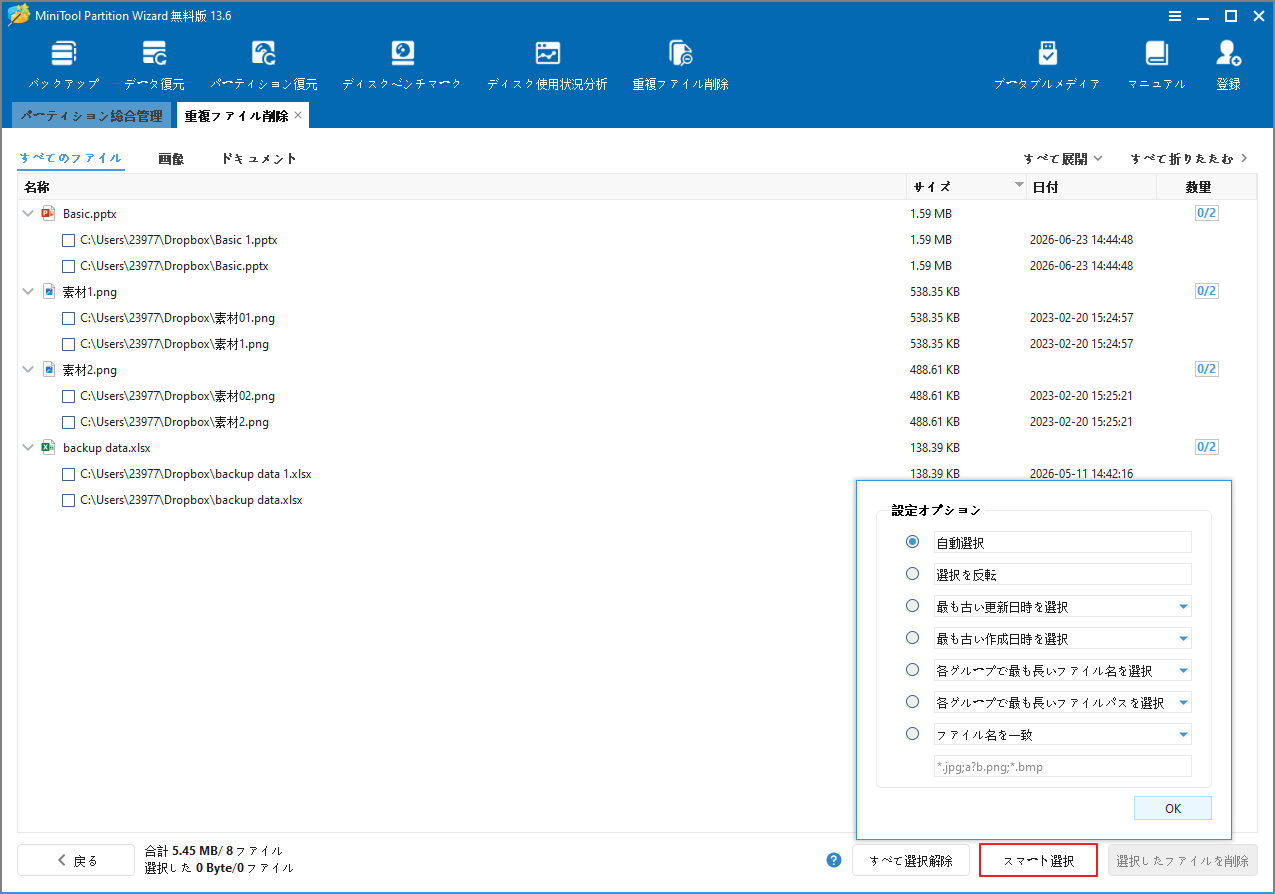The width and height of the screenshot is (1275, 894).
Task: Launch パーティション復元 (Partition Recovery) tool
Action: (264, 66)
